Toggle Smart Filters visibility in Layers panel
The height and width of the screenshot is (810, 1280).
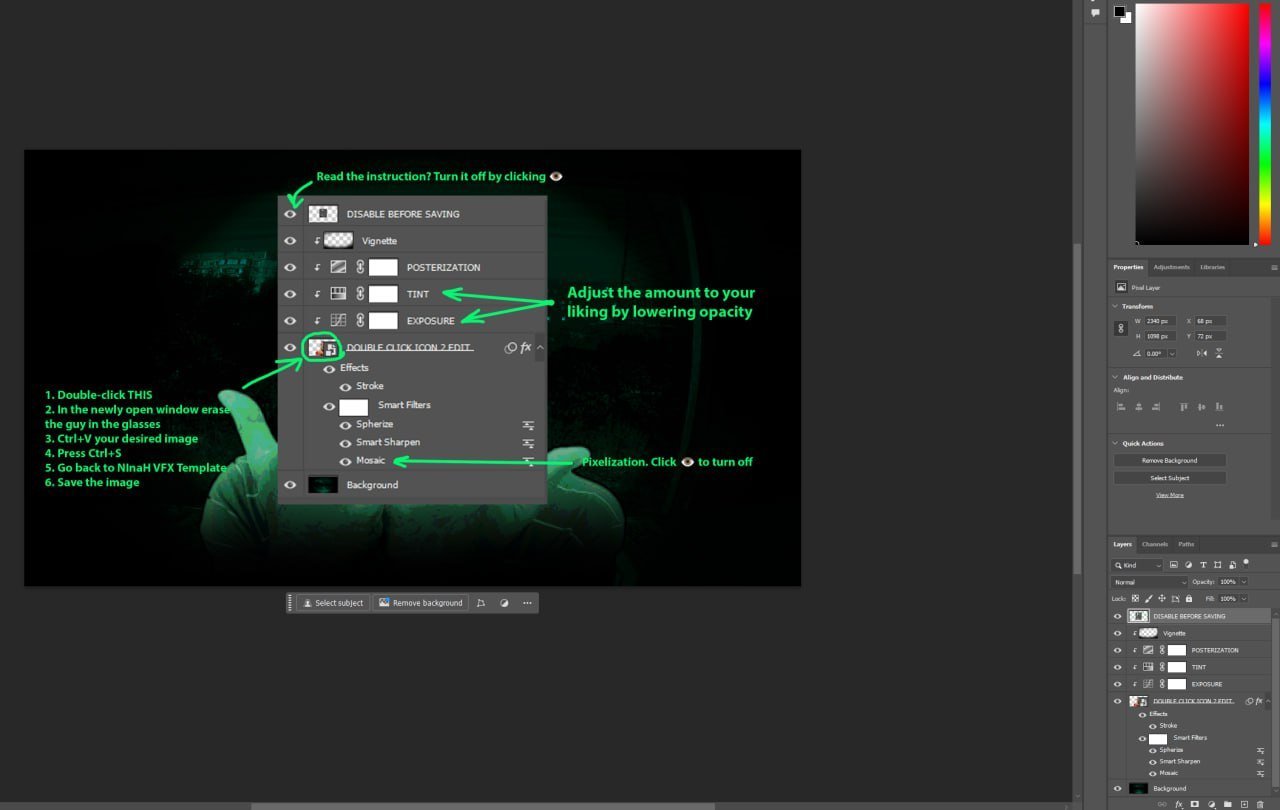pos(1142,738)
